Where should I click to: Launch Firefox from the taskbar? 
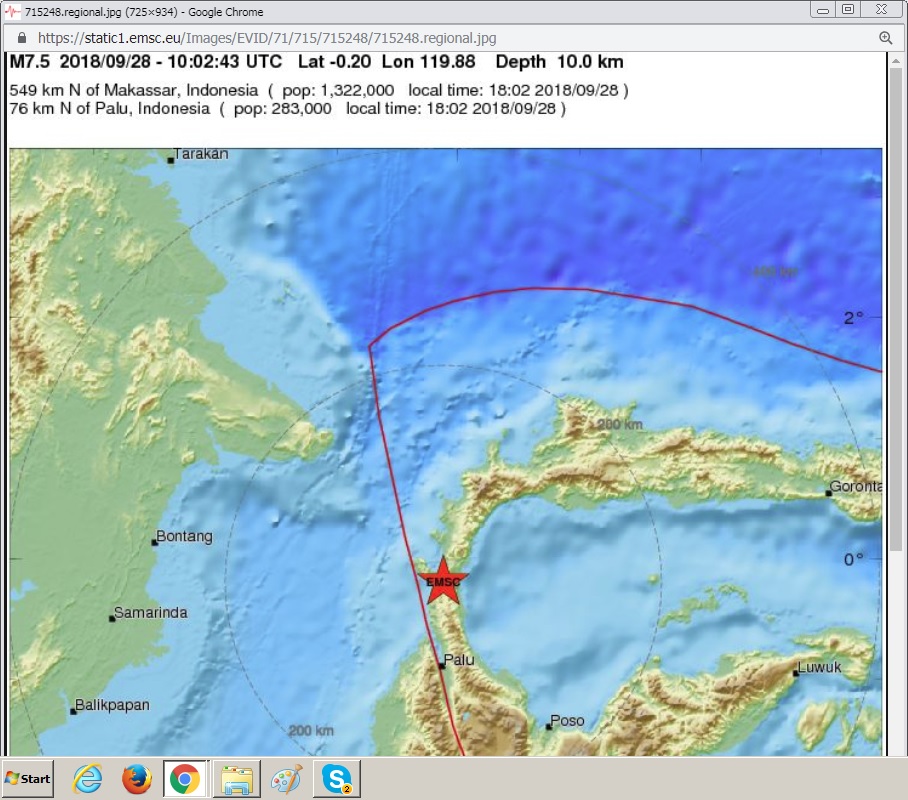point(136,779)
